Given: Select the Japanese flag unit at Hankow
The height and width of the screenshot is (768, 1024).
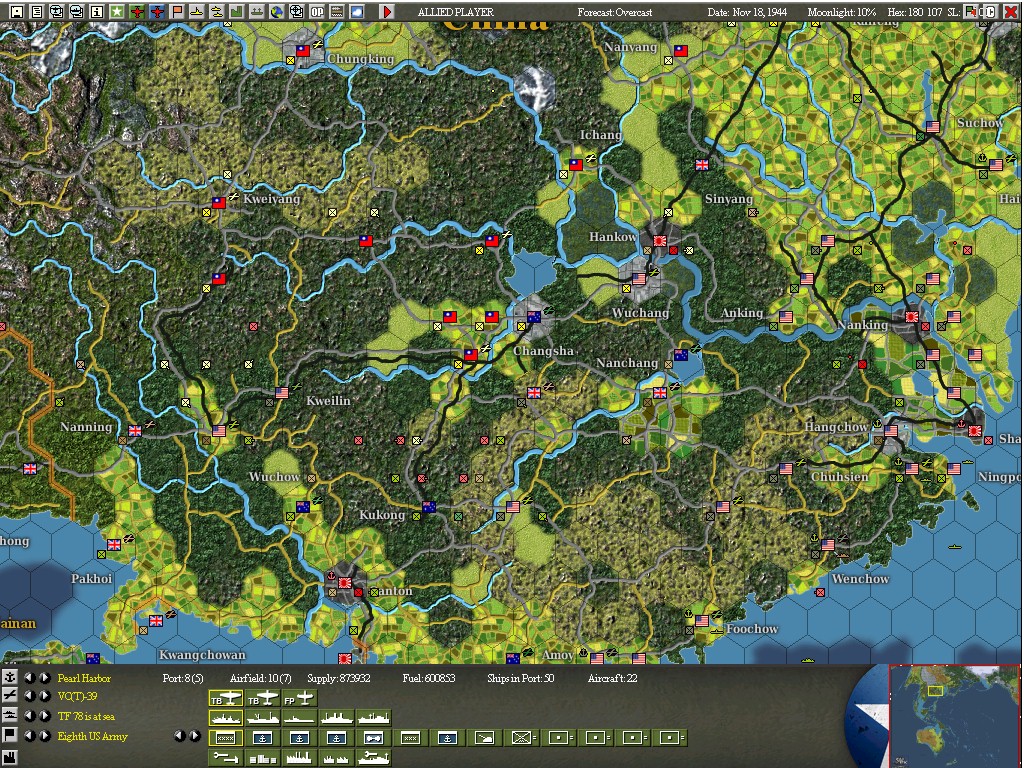Looking at the screenshot, I should 660,240.
